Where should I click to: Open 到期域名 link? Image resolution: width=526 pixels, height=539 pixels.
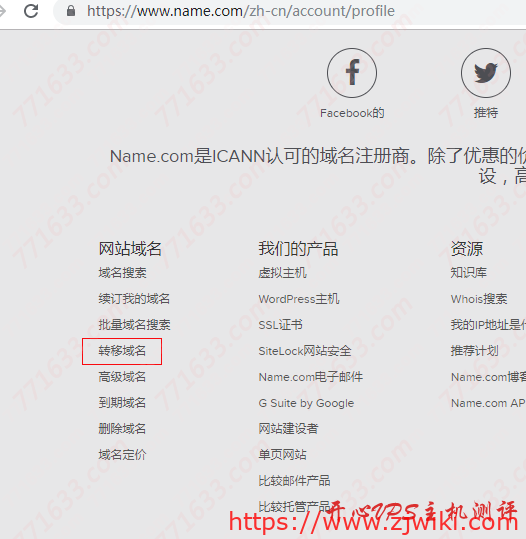(122, 403)
